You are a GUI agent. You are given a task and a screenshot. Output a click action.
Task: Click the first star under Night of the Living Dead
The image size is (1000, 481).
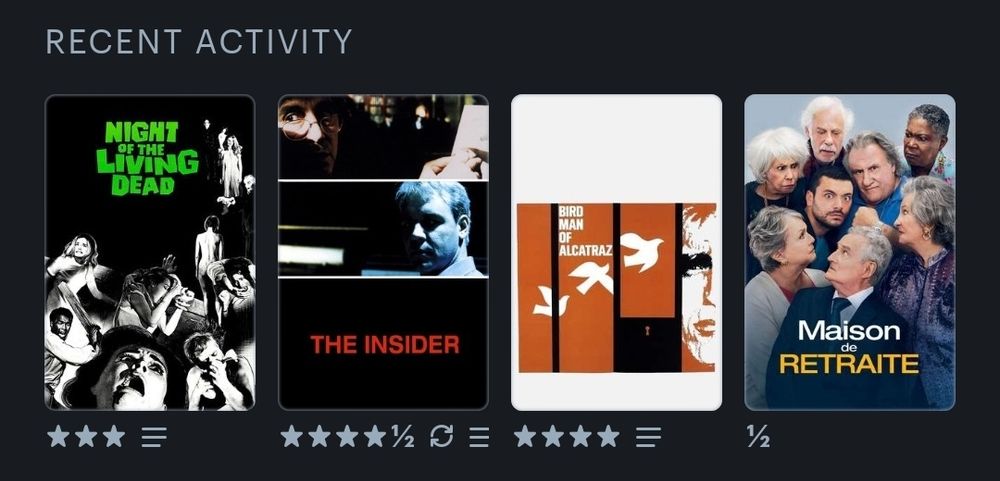[58, 436]
